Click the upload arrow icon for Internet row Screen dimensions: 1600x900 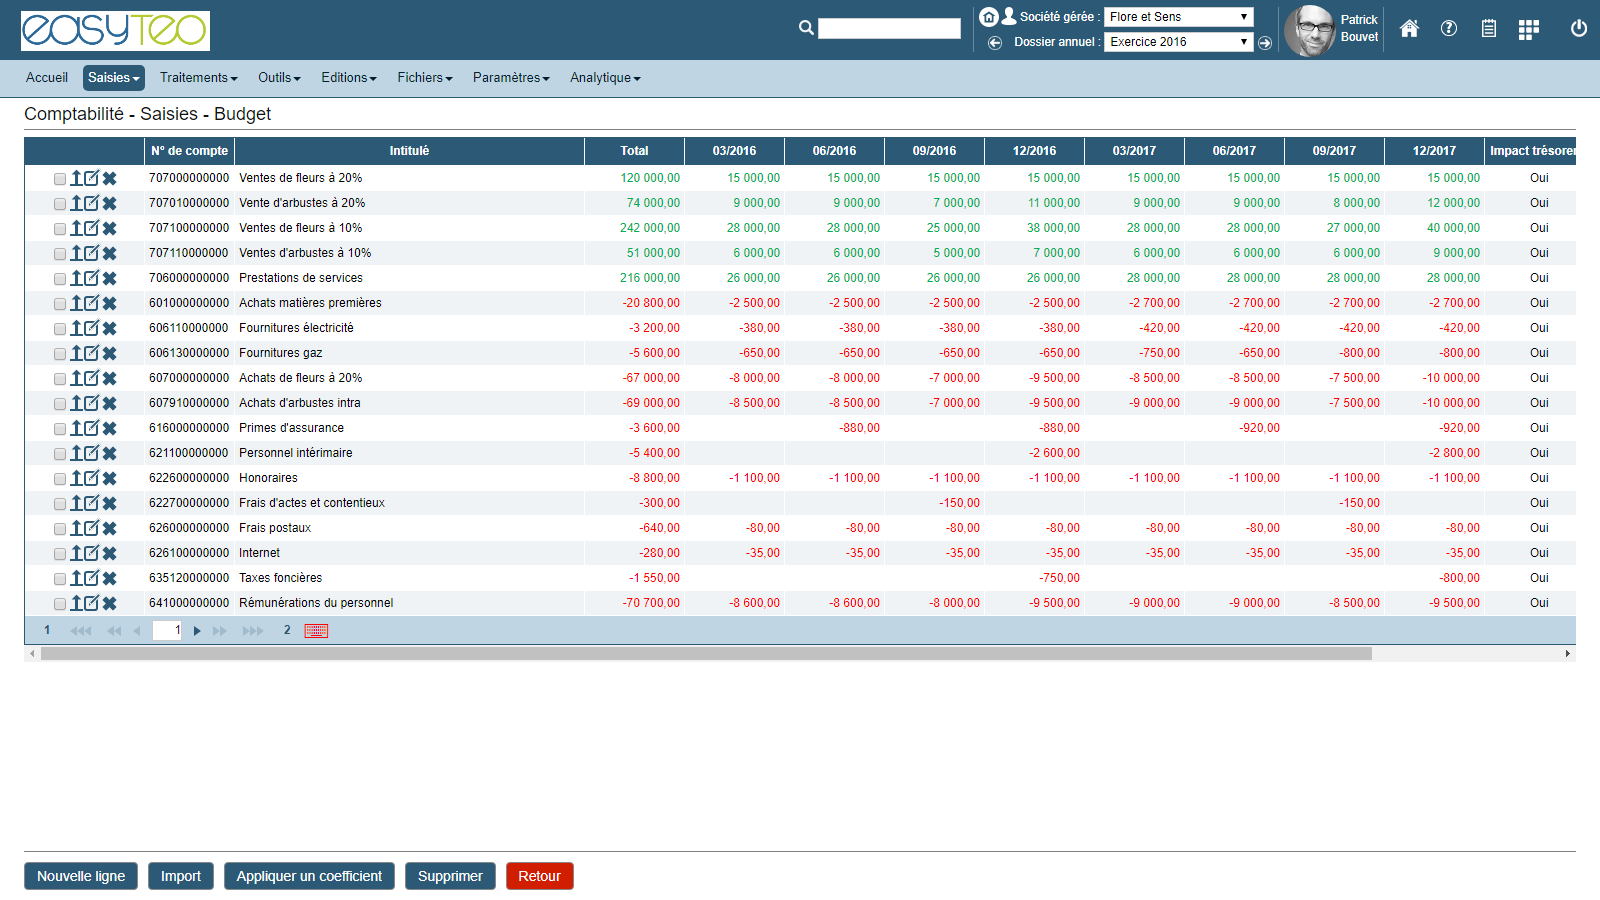[x=76, y=553]
